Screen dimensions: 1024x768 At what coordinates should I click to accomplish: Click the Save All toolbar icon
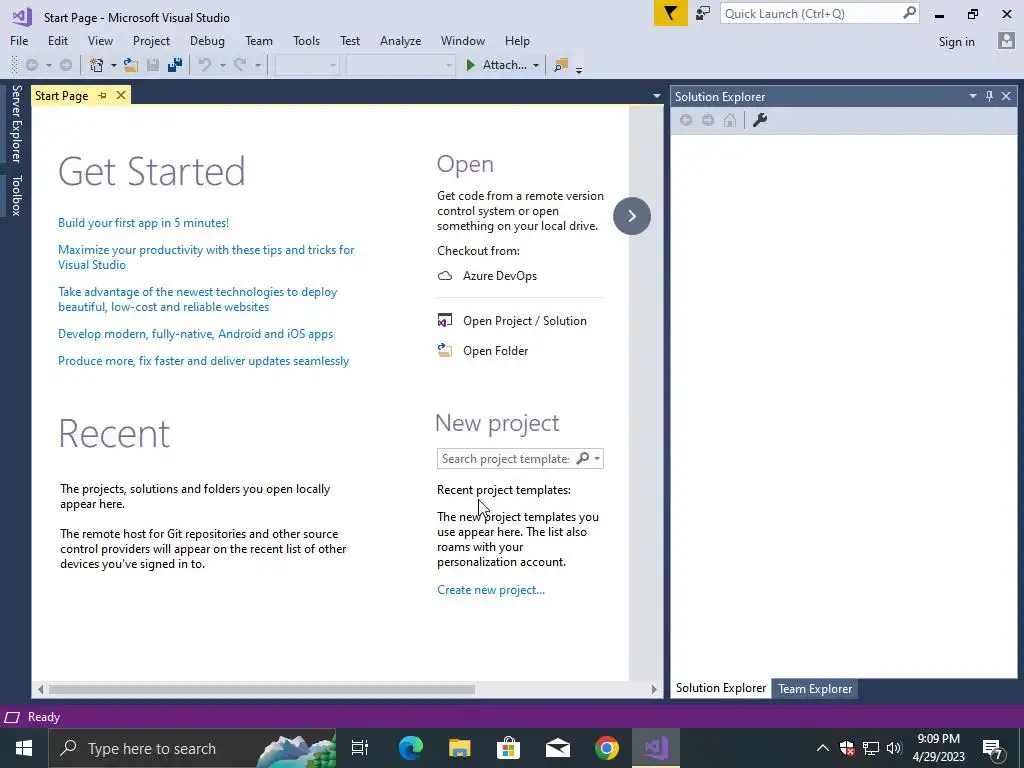174,65
